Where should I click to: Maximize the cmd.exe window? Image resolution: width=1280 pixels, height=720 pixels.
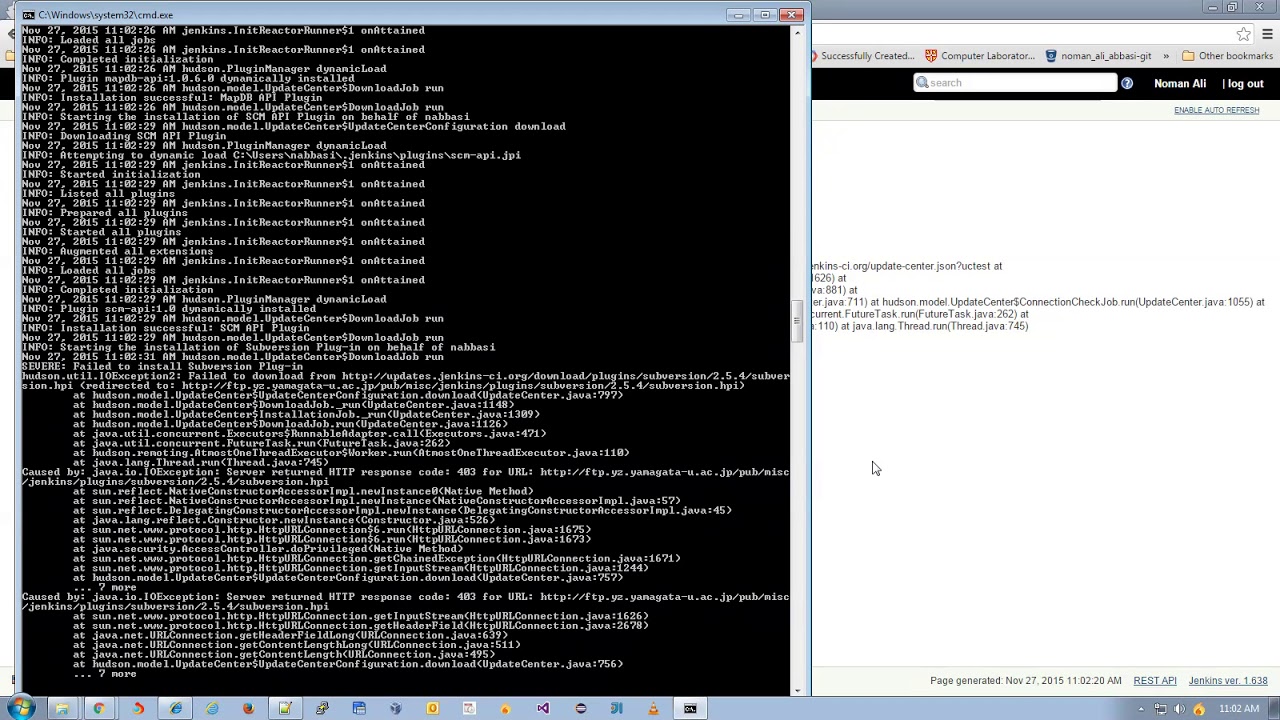[765, 15]
